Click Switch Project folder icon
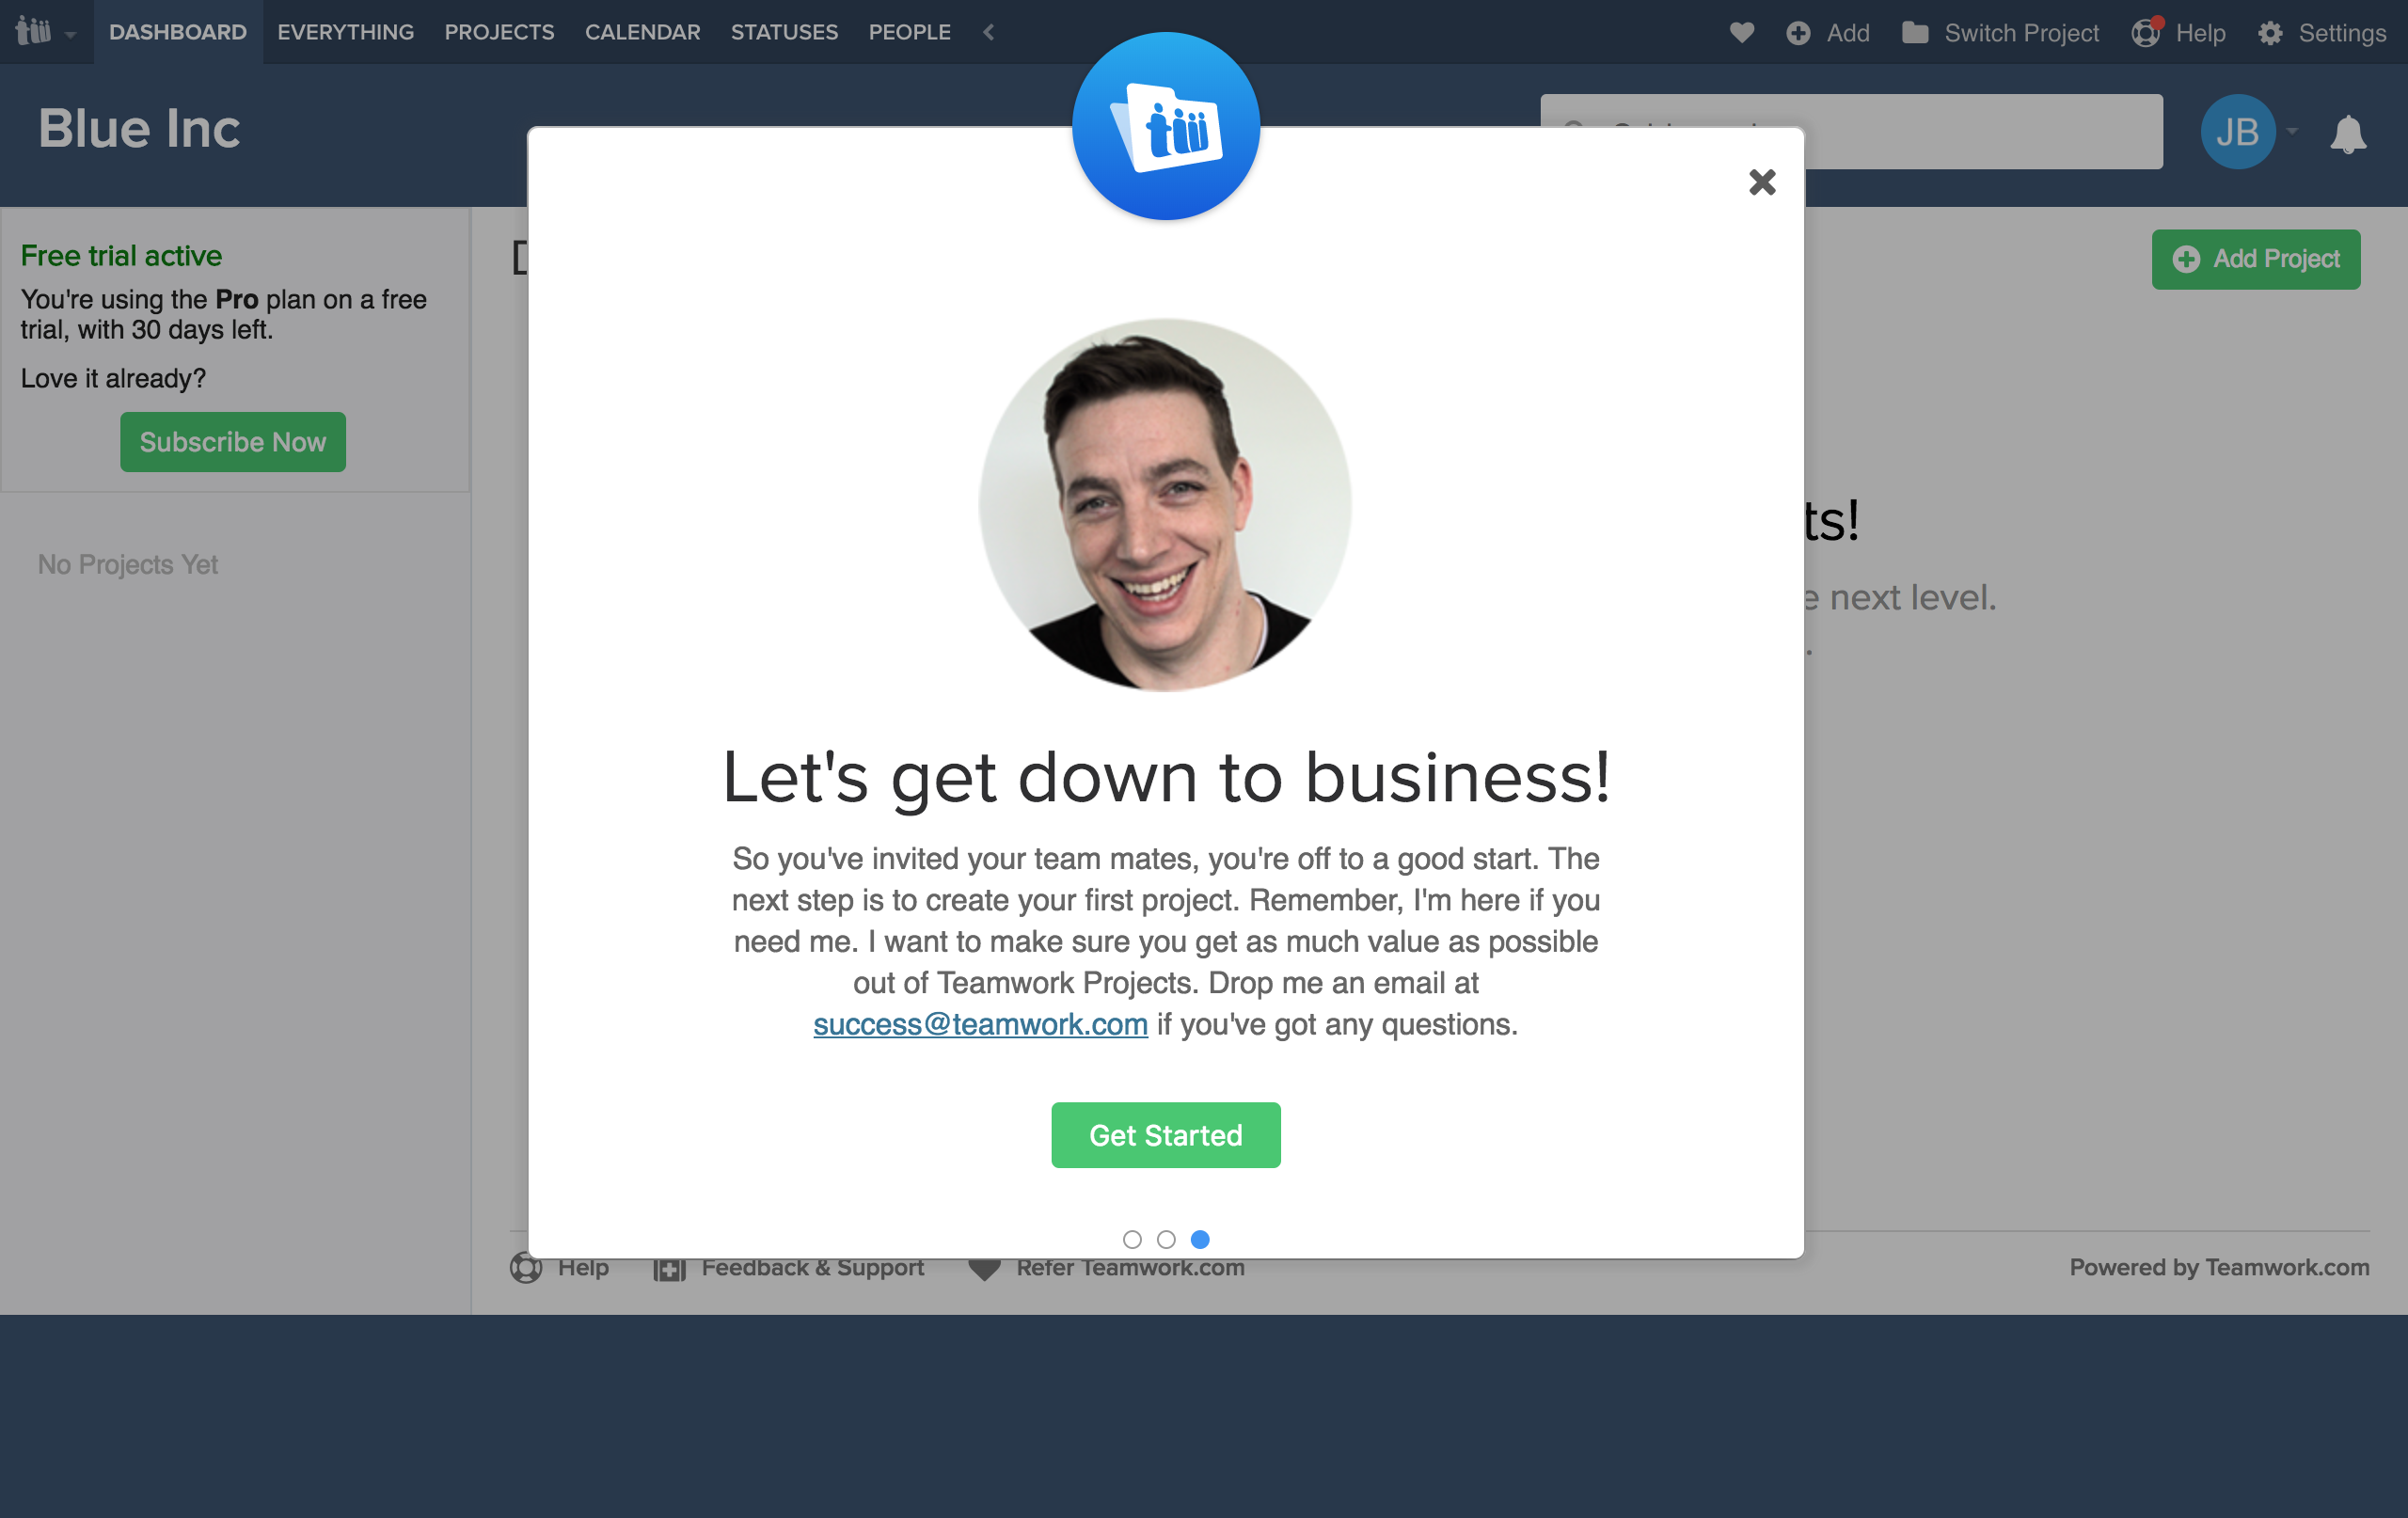 [1915, 33]
